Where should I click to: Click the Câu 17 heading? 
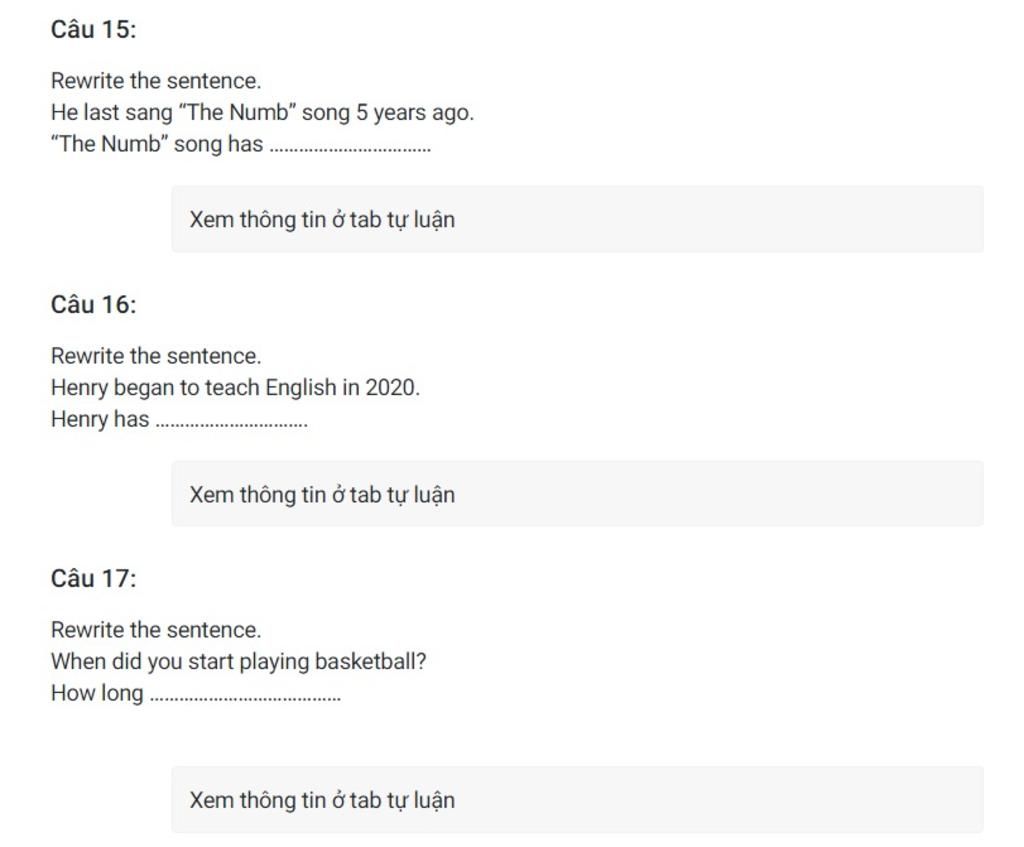[93, 579]
